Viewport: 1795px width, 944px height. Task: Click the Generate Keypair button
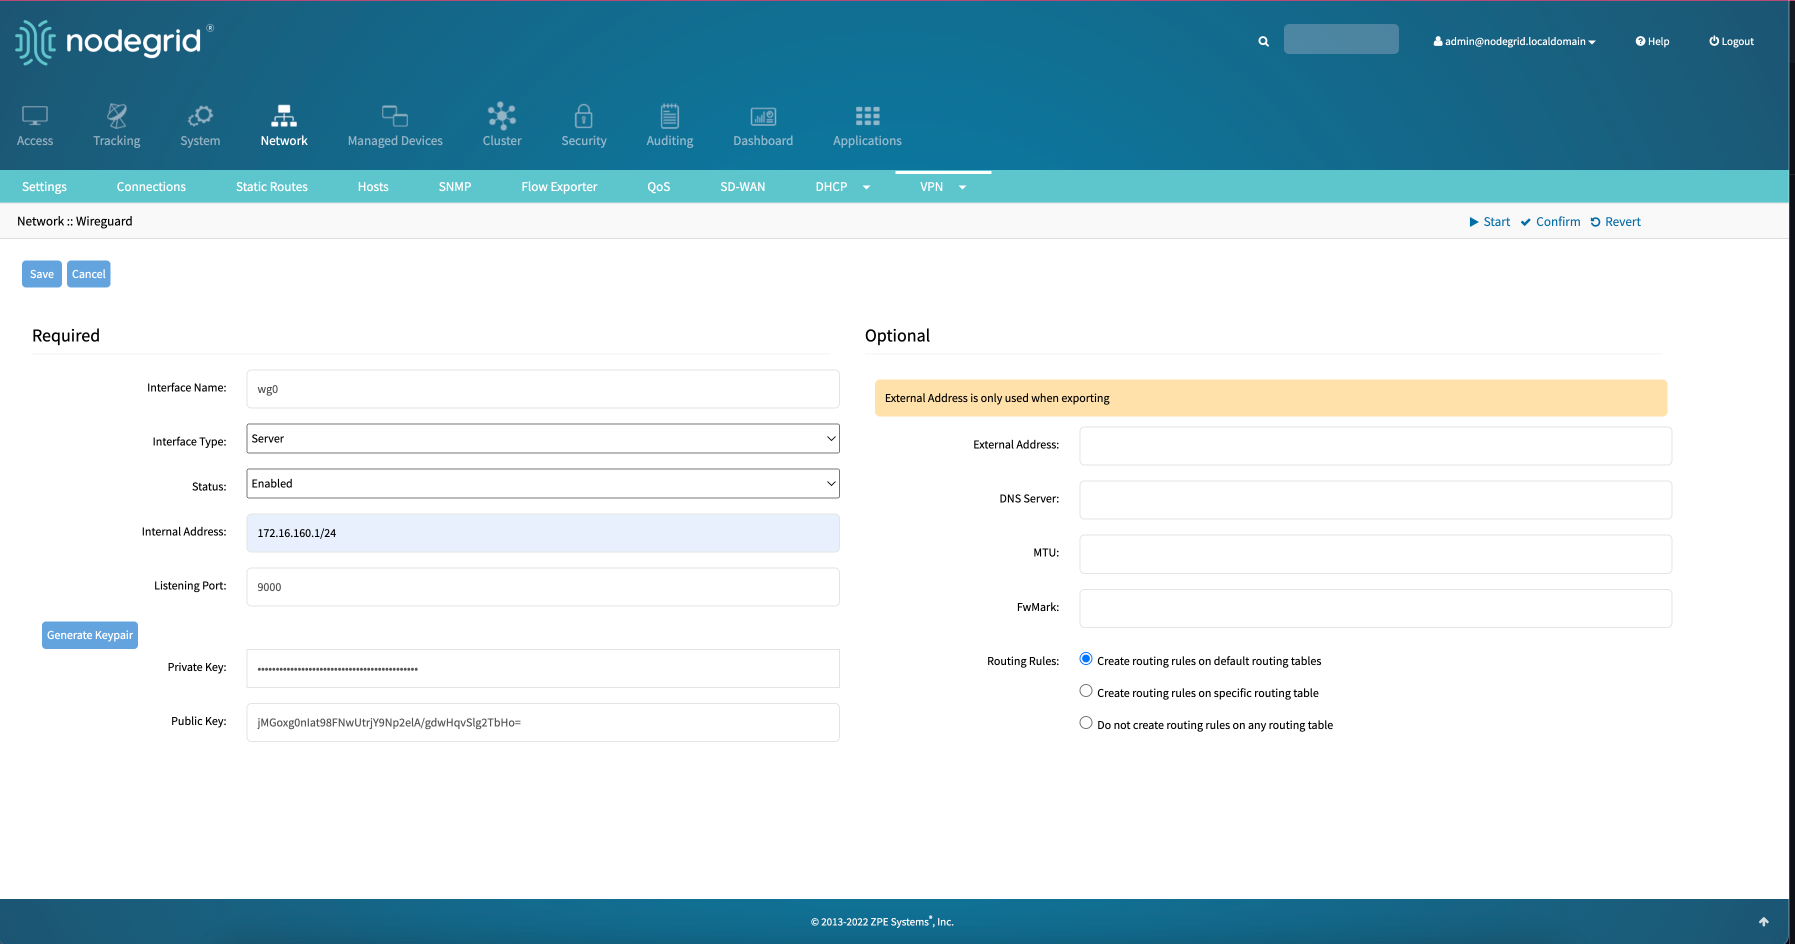coord(89,634)
